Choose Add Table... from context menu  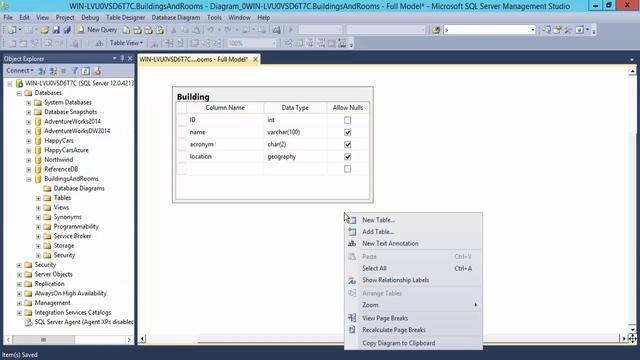(x=413, y=232)
